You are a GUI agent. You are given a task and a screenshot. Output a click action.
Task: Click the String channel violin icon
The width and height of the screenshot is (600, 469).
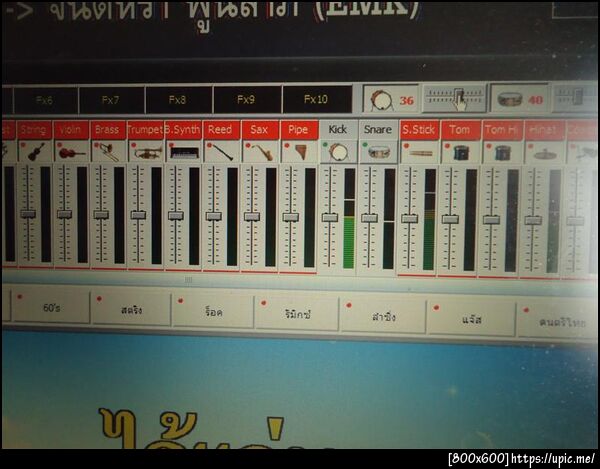point(34,151)
